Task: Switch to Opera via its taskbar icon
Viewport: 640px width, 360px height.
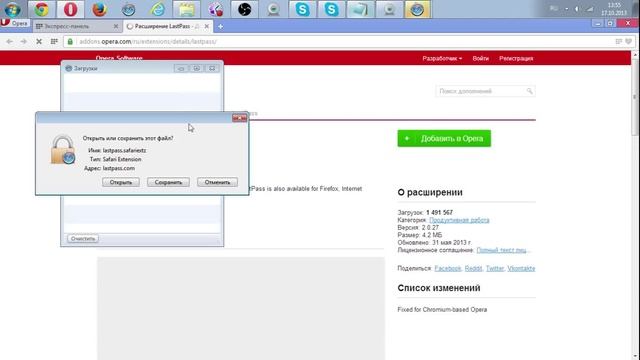Action: [x=70, y=9]
